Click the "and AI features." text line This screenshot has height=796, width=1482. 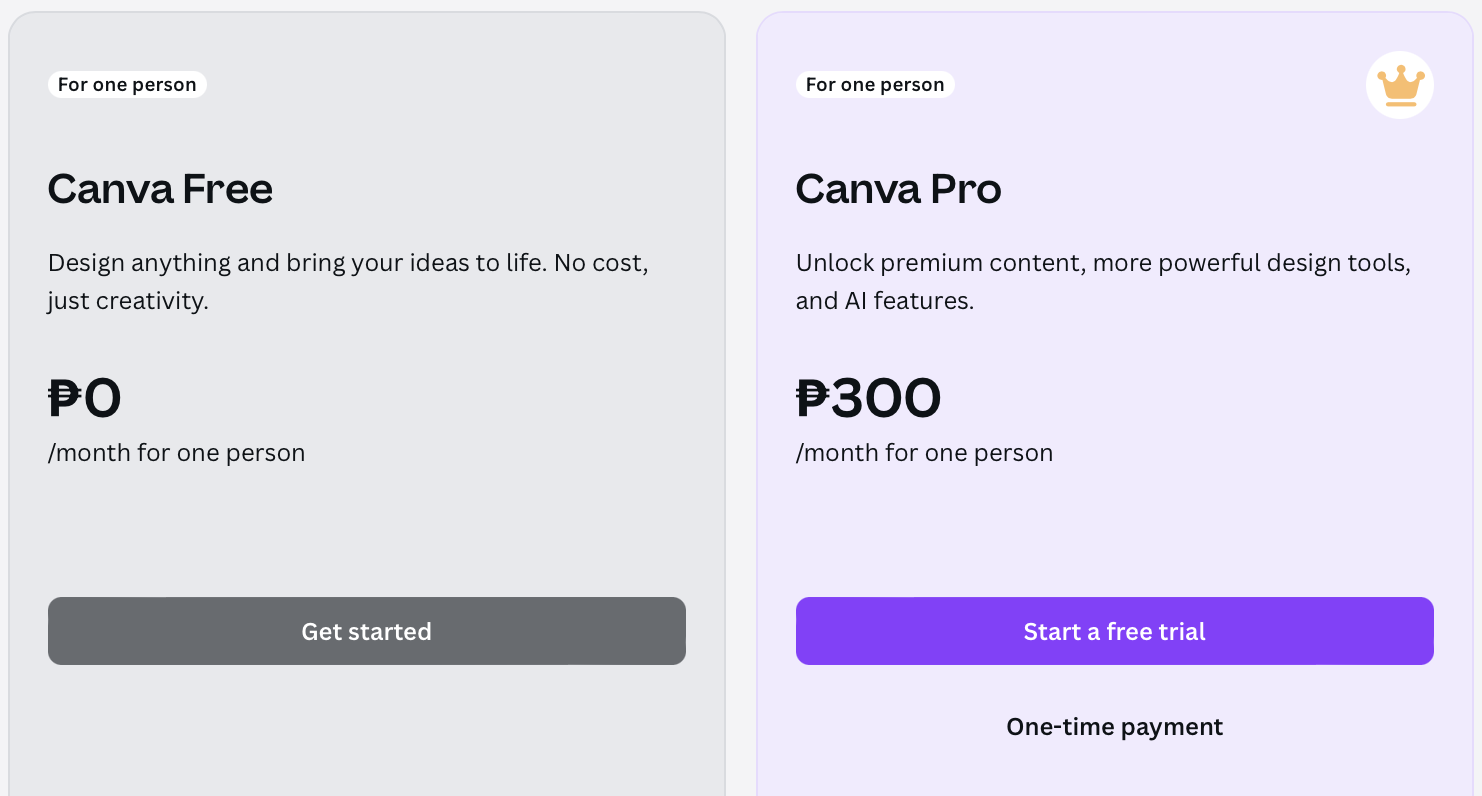point(884,301)
